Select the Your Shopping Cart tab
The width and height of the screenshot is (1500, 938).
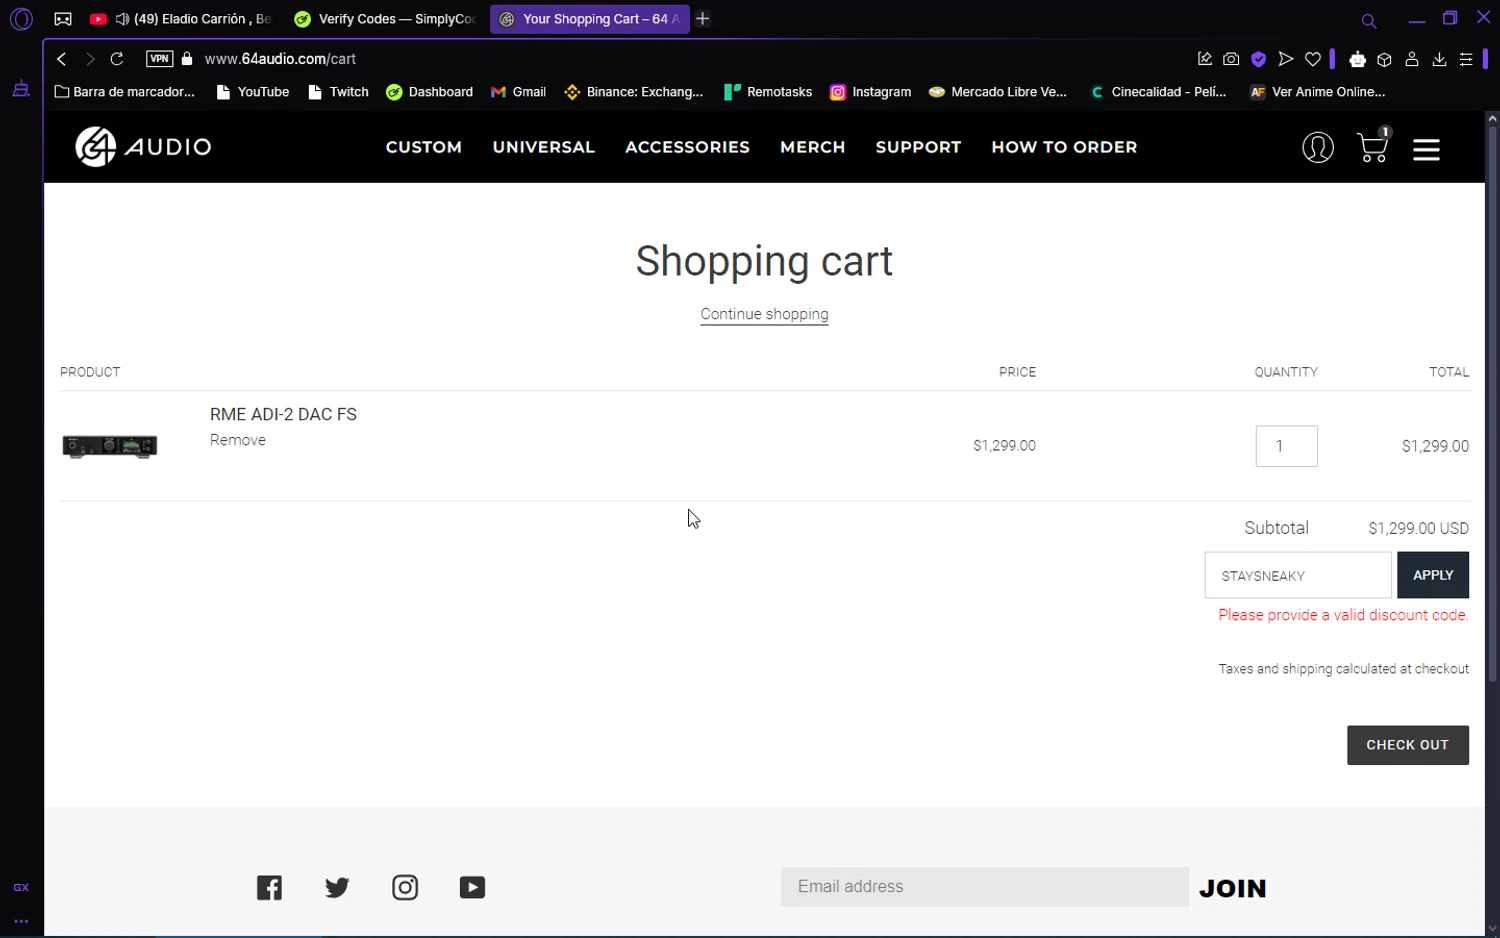pos(589,19)
